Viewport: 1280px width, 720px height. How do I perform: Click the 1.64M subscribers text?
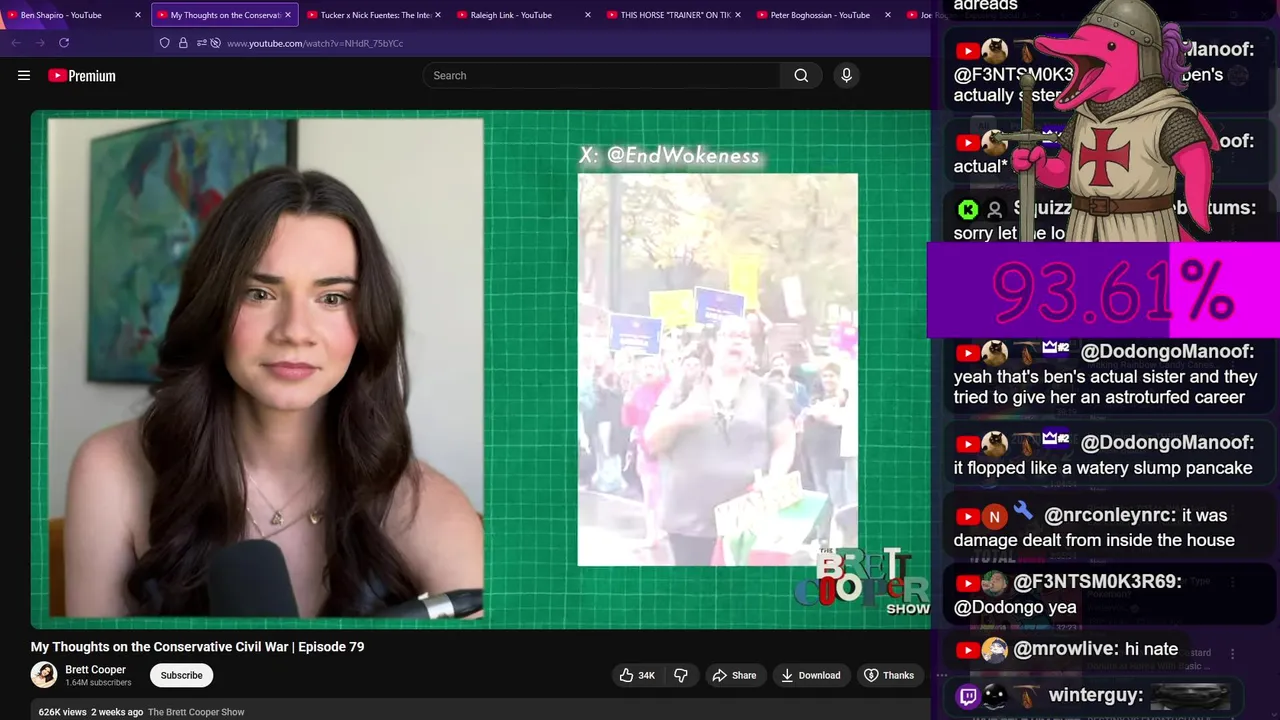coord(98,683)
